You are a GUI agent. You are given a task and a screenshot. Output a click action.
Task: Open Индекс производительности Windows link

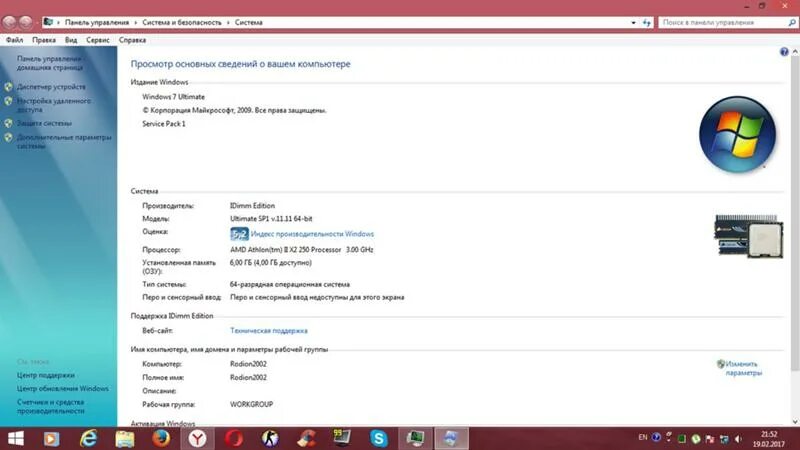312,234
